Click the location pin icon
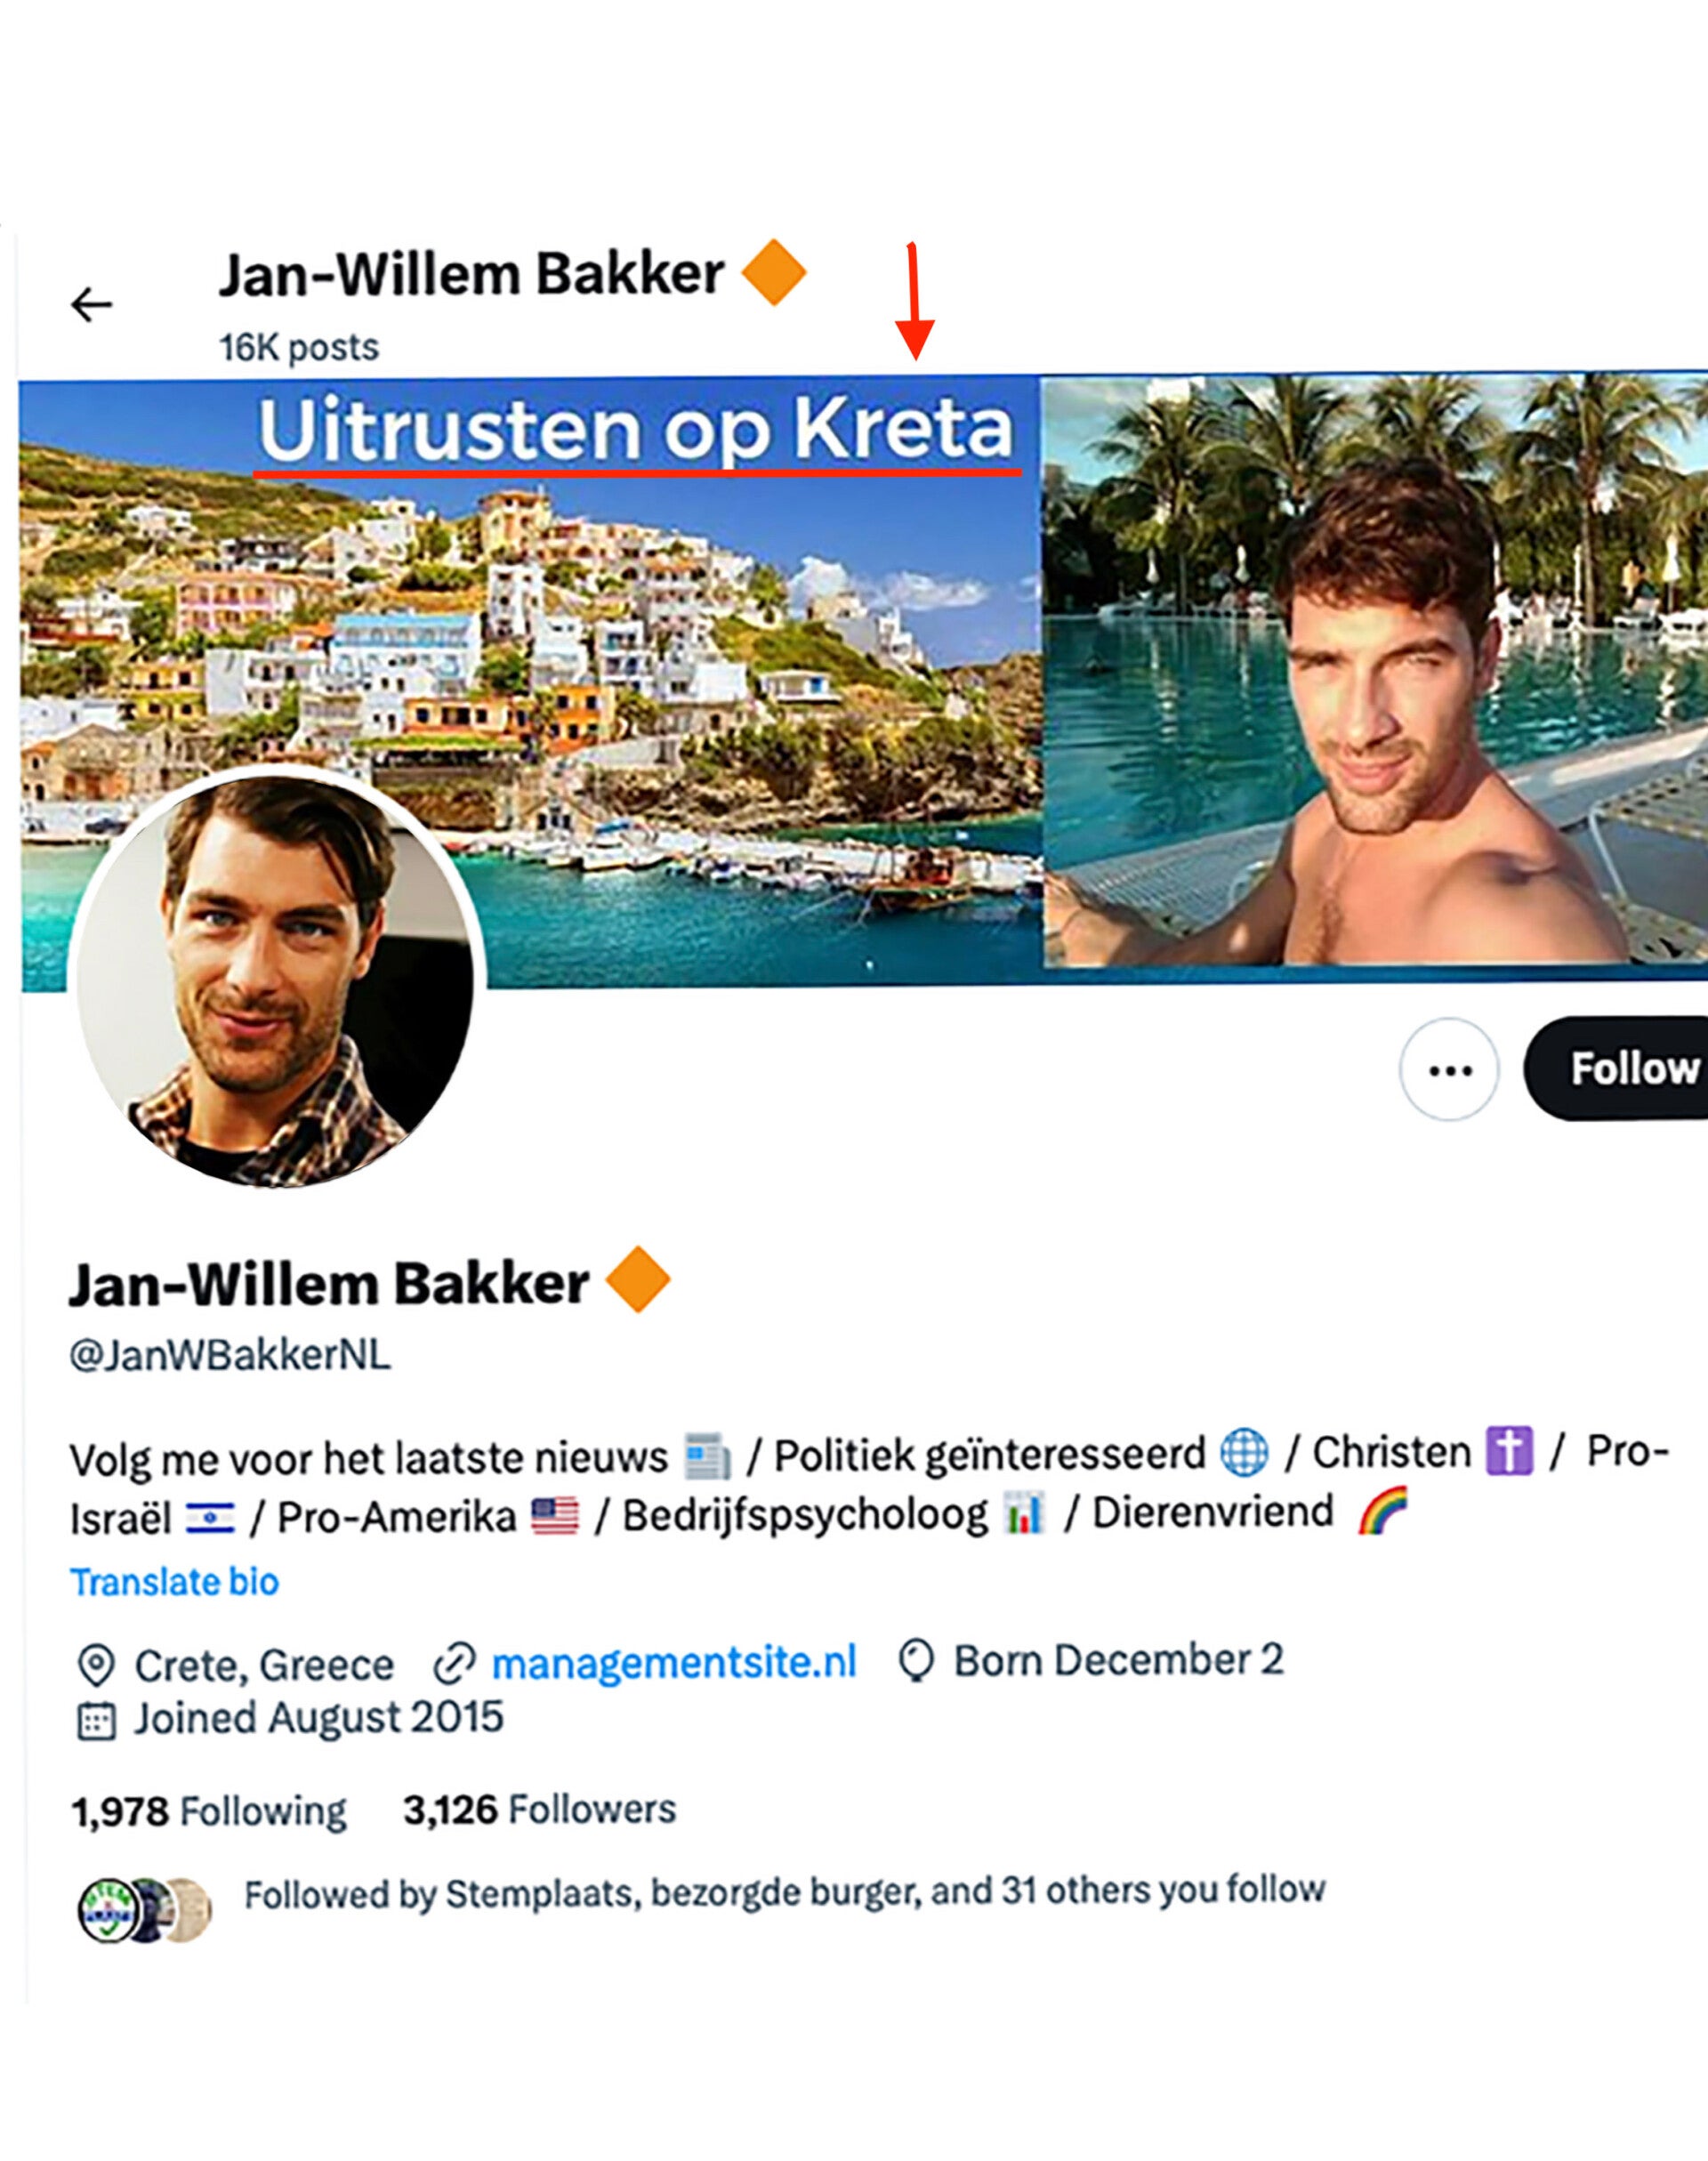 [x=96, y=1666]
